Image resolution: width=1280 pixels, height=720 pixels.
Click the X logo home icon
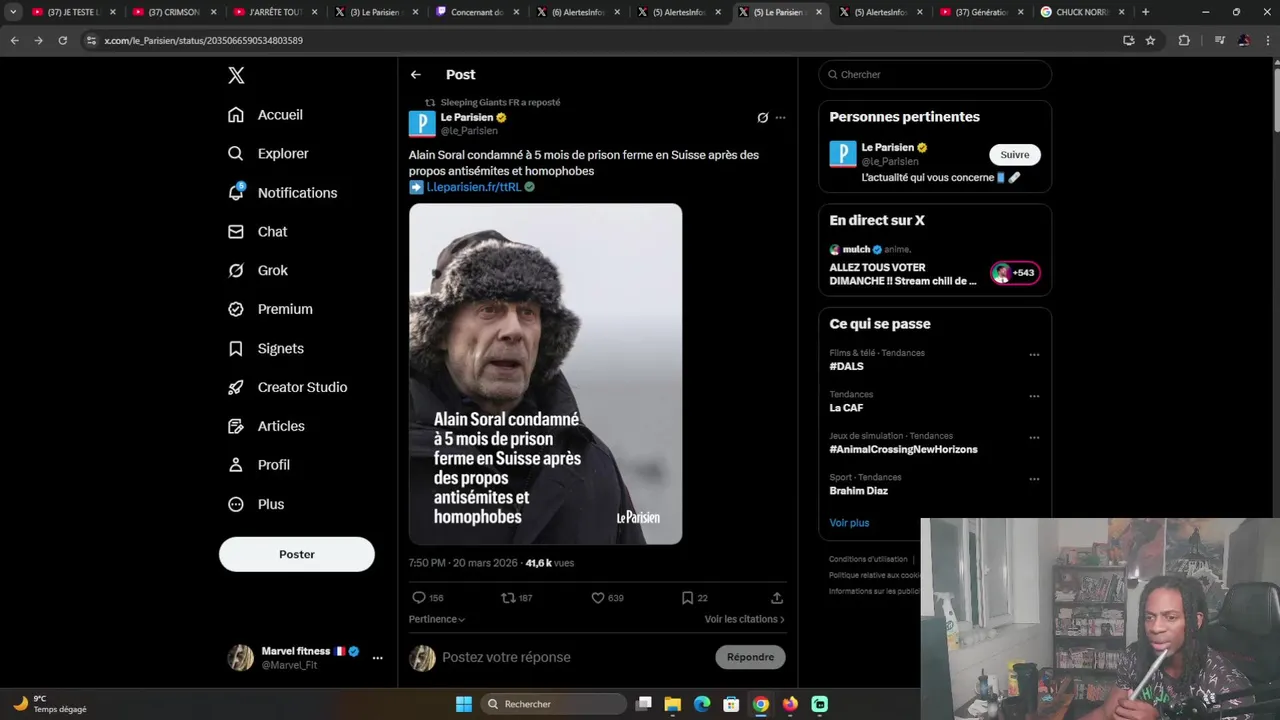point(236,75)
